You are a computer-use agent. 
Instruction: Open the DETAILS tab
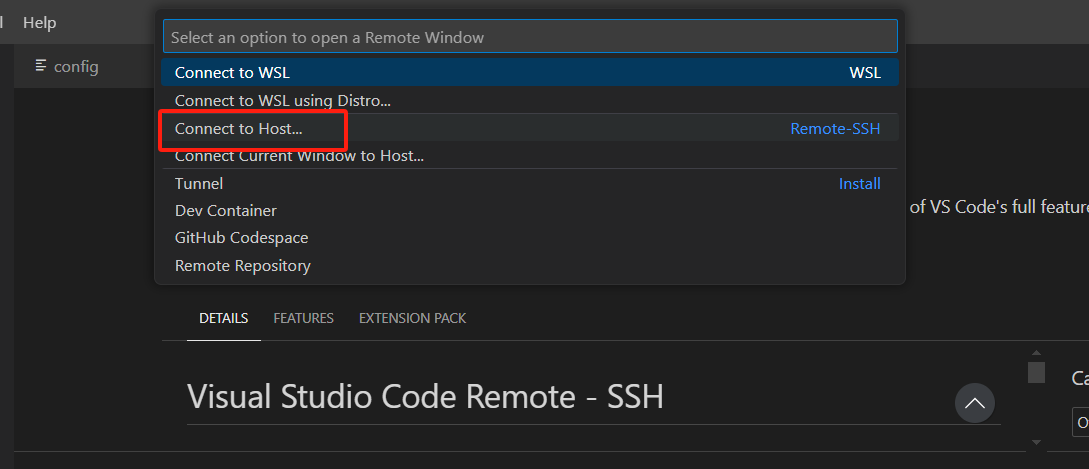tap(224, 318)
